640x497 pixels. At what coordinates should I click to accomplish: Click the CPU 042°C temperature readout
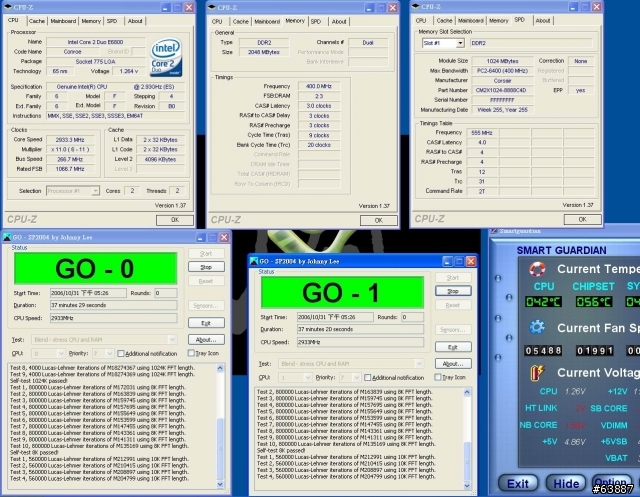(x=543, y=302)
